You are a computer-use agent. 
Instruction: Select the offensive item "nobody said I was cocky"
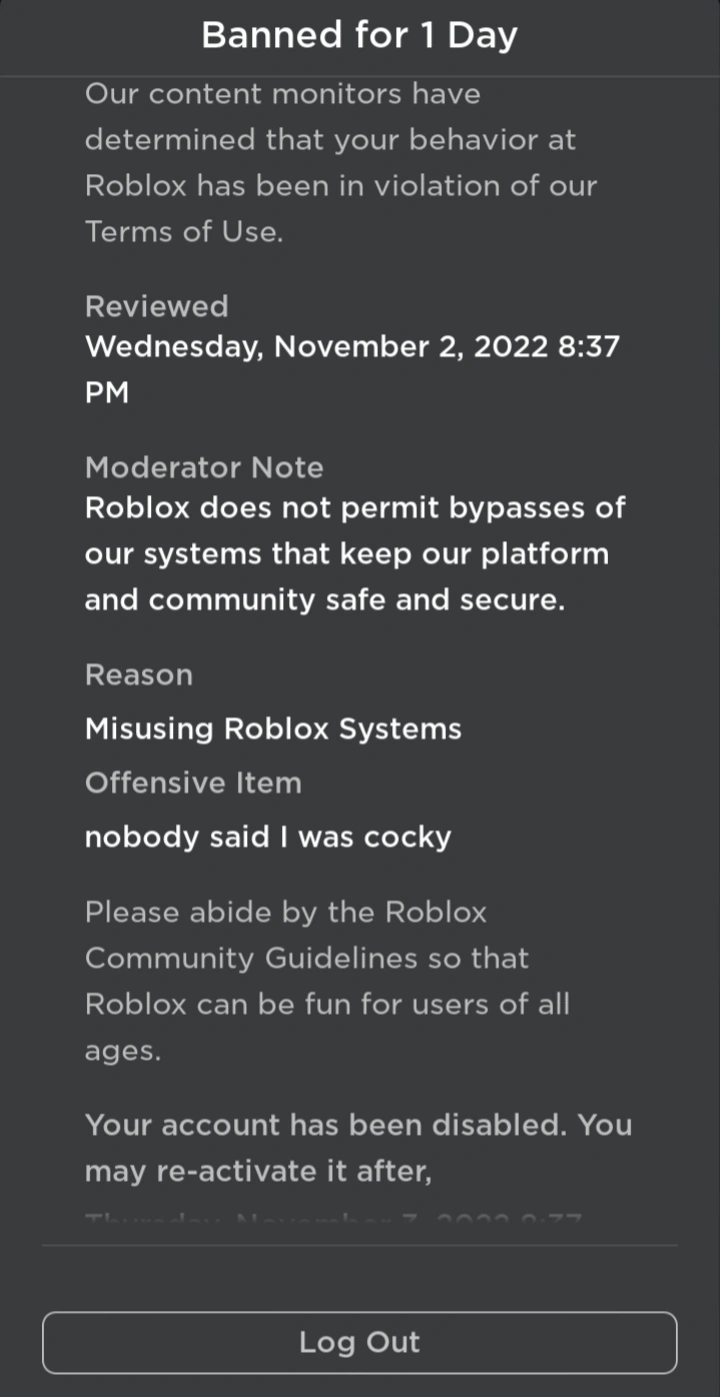267,836
